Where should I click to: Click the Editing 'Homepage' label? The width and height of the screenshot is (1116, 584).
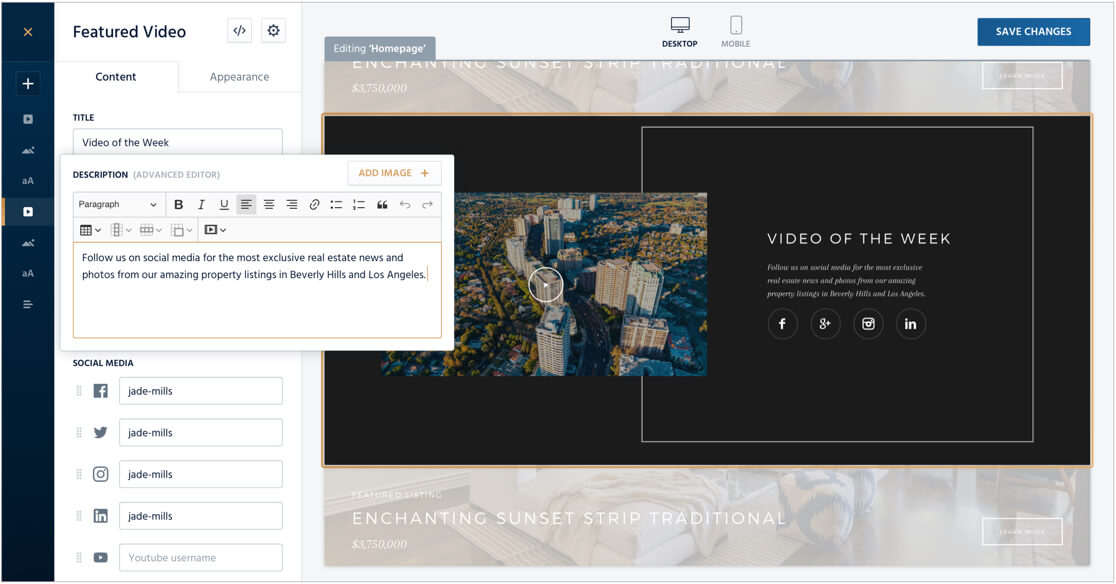[380, 48]
